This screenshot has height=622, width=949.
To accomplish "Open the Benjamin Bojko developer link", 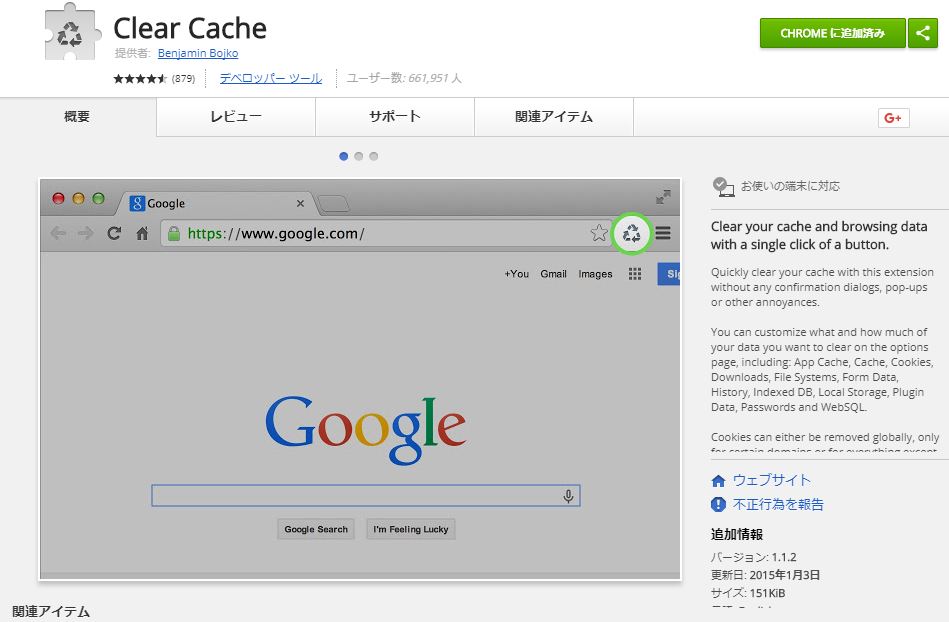I will point(198,53).
